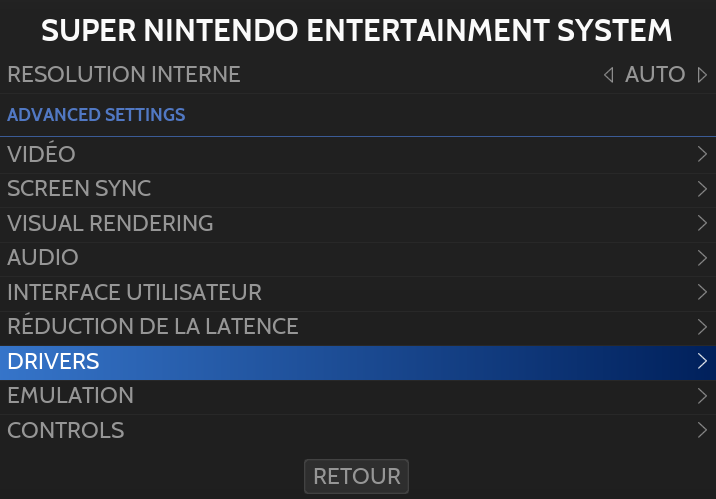Open the Vidéo settings submenu
The image size is (716, 499).
[x=42, y=154]
